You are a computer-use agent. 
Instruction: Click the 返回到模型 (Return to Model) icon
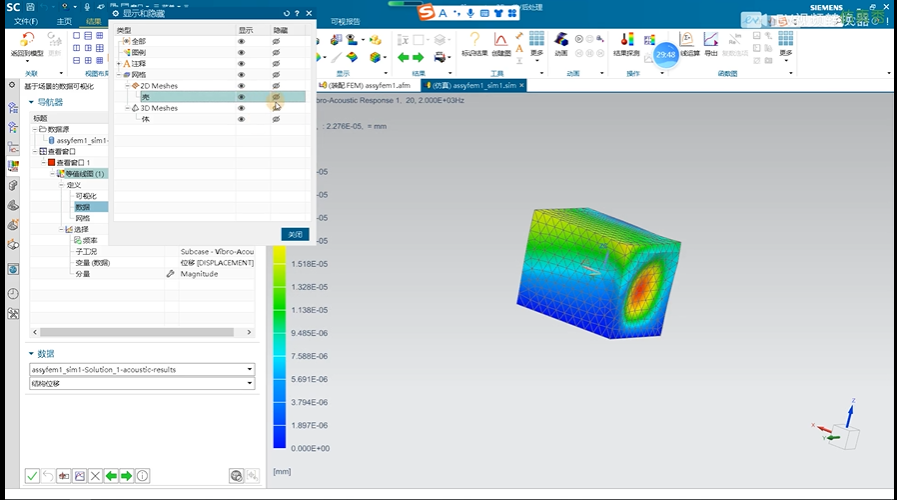coord(30,44)
